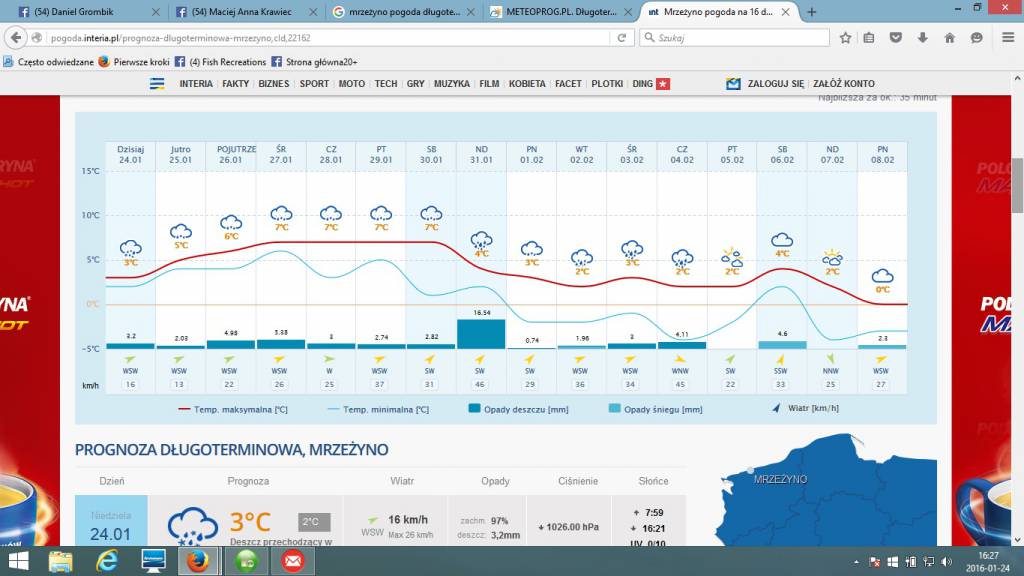Open the Interia hamburger menu icon
Screen dimensions: 1024x576
pyautogui.click(x=157, y=84)
